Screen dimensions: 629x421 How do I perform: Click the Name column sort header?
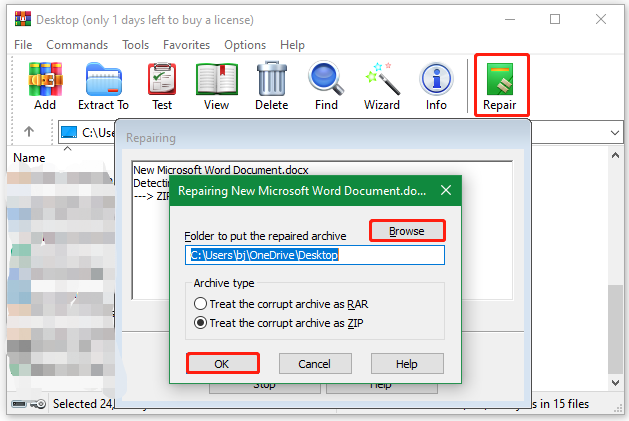click(29, 158)
